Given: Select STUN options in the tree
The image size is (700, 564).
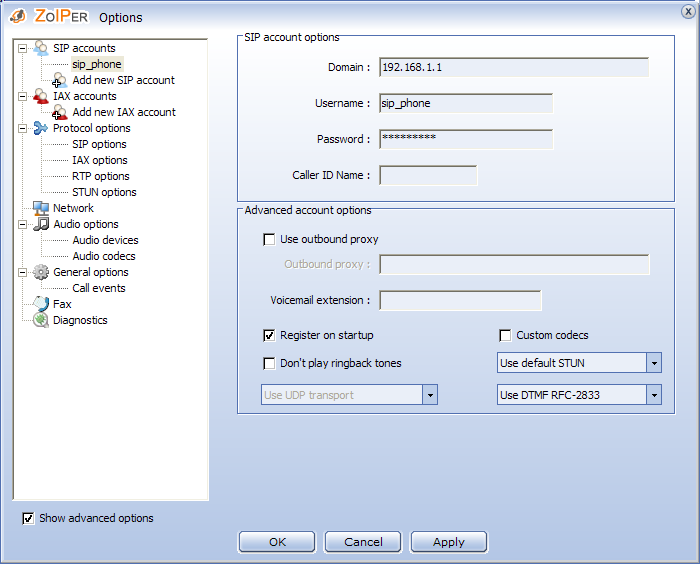Looking at the screenshot, I should coord(104,192).
